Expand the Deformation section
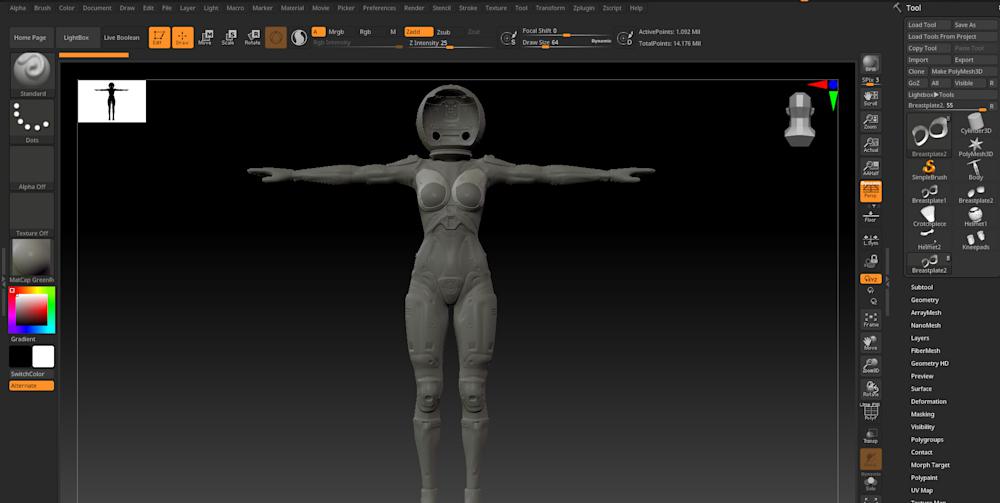The width and height of the screenshot is (1000, 503). coord(928,401)
